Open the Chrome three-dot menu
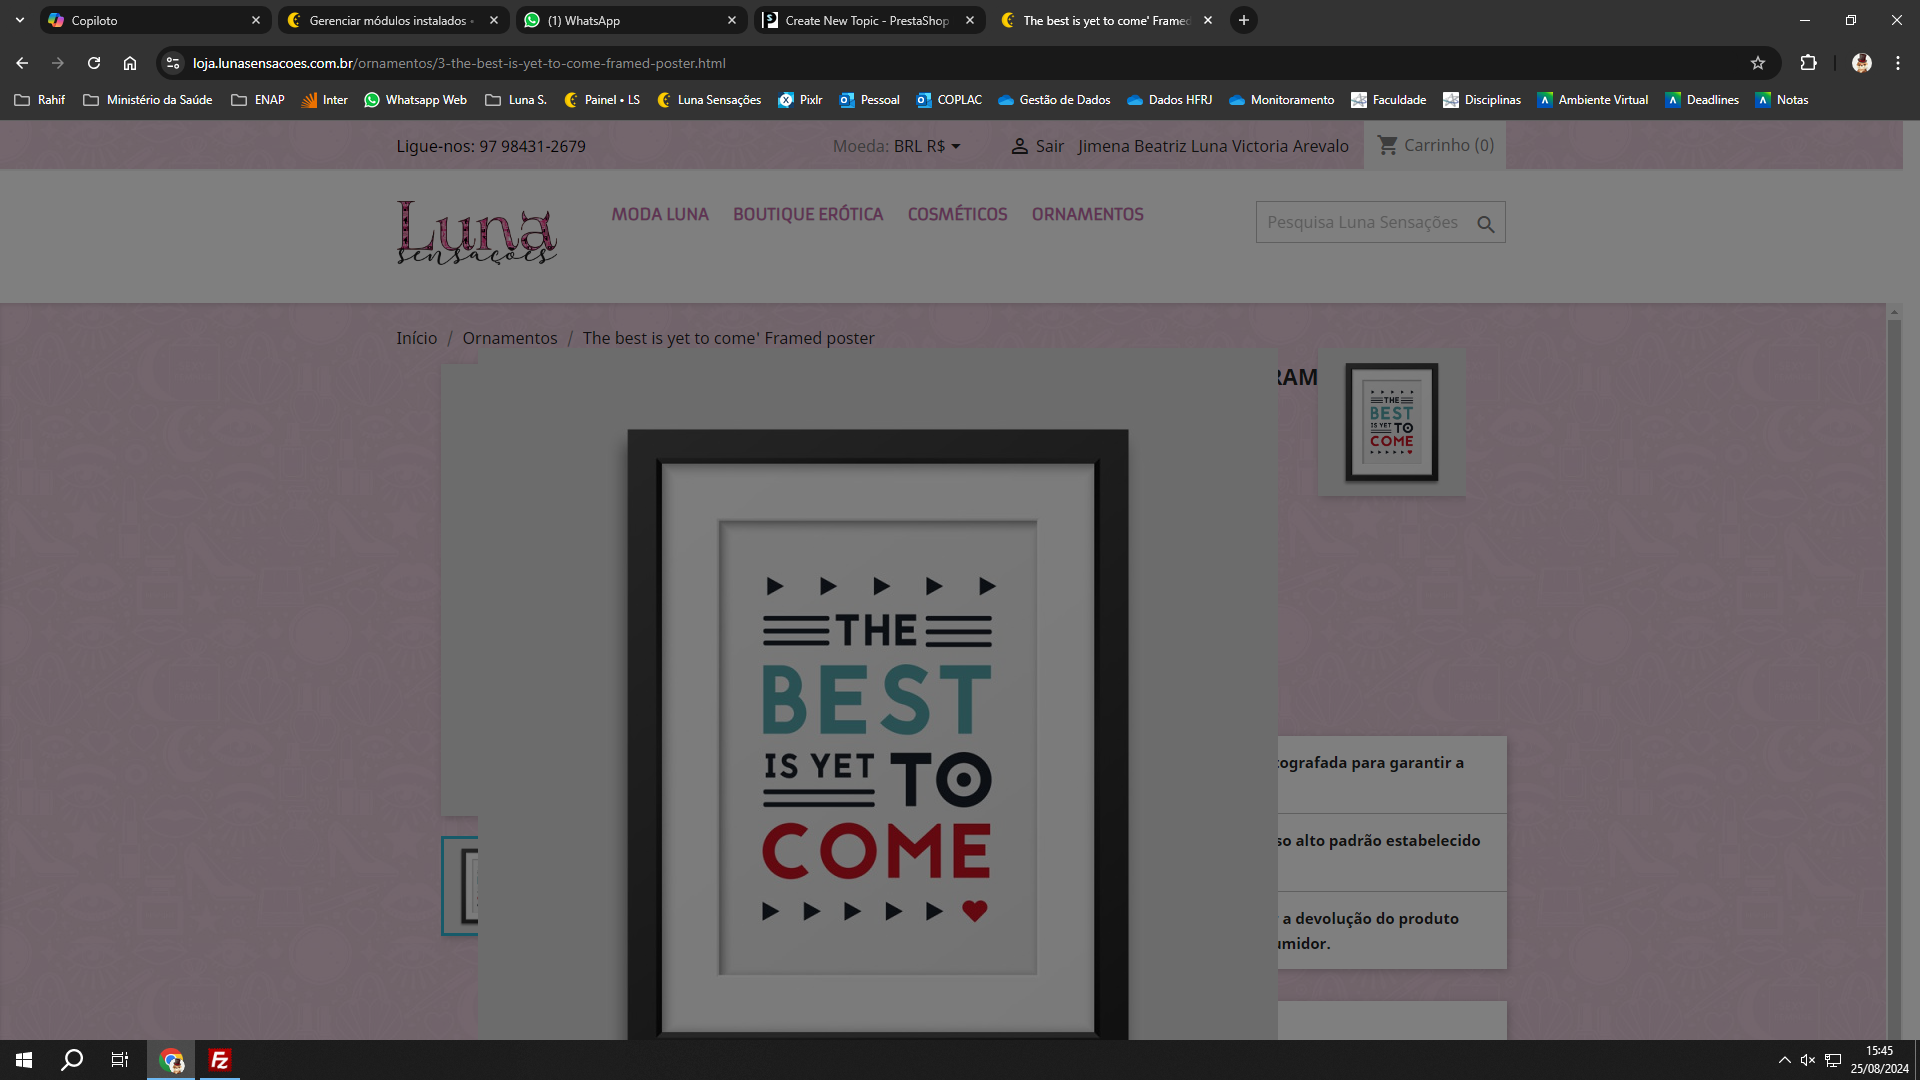This screenshot has width=1920, height=1080. pyautogui.click(x=1897, y=63)
